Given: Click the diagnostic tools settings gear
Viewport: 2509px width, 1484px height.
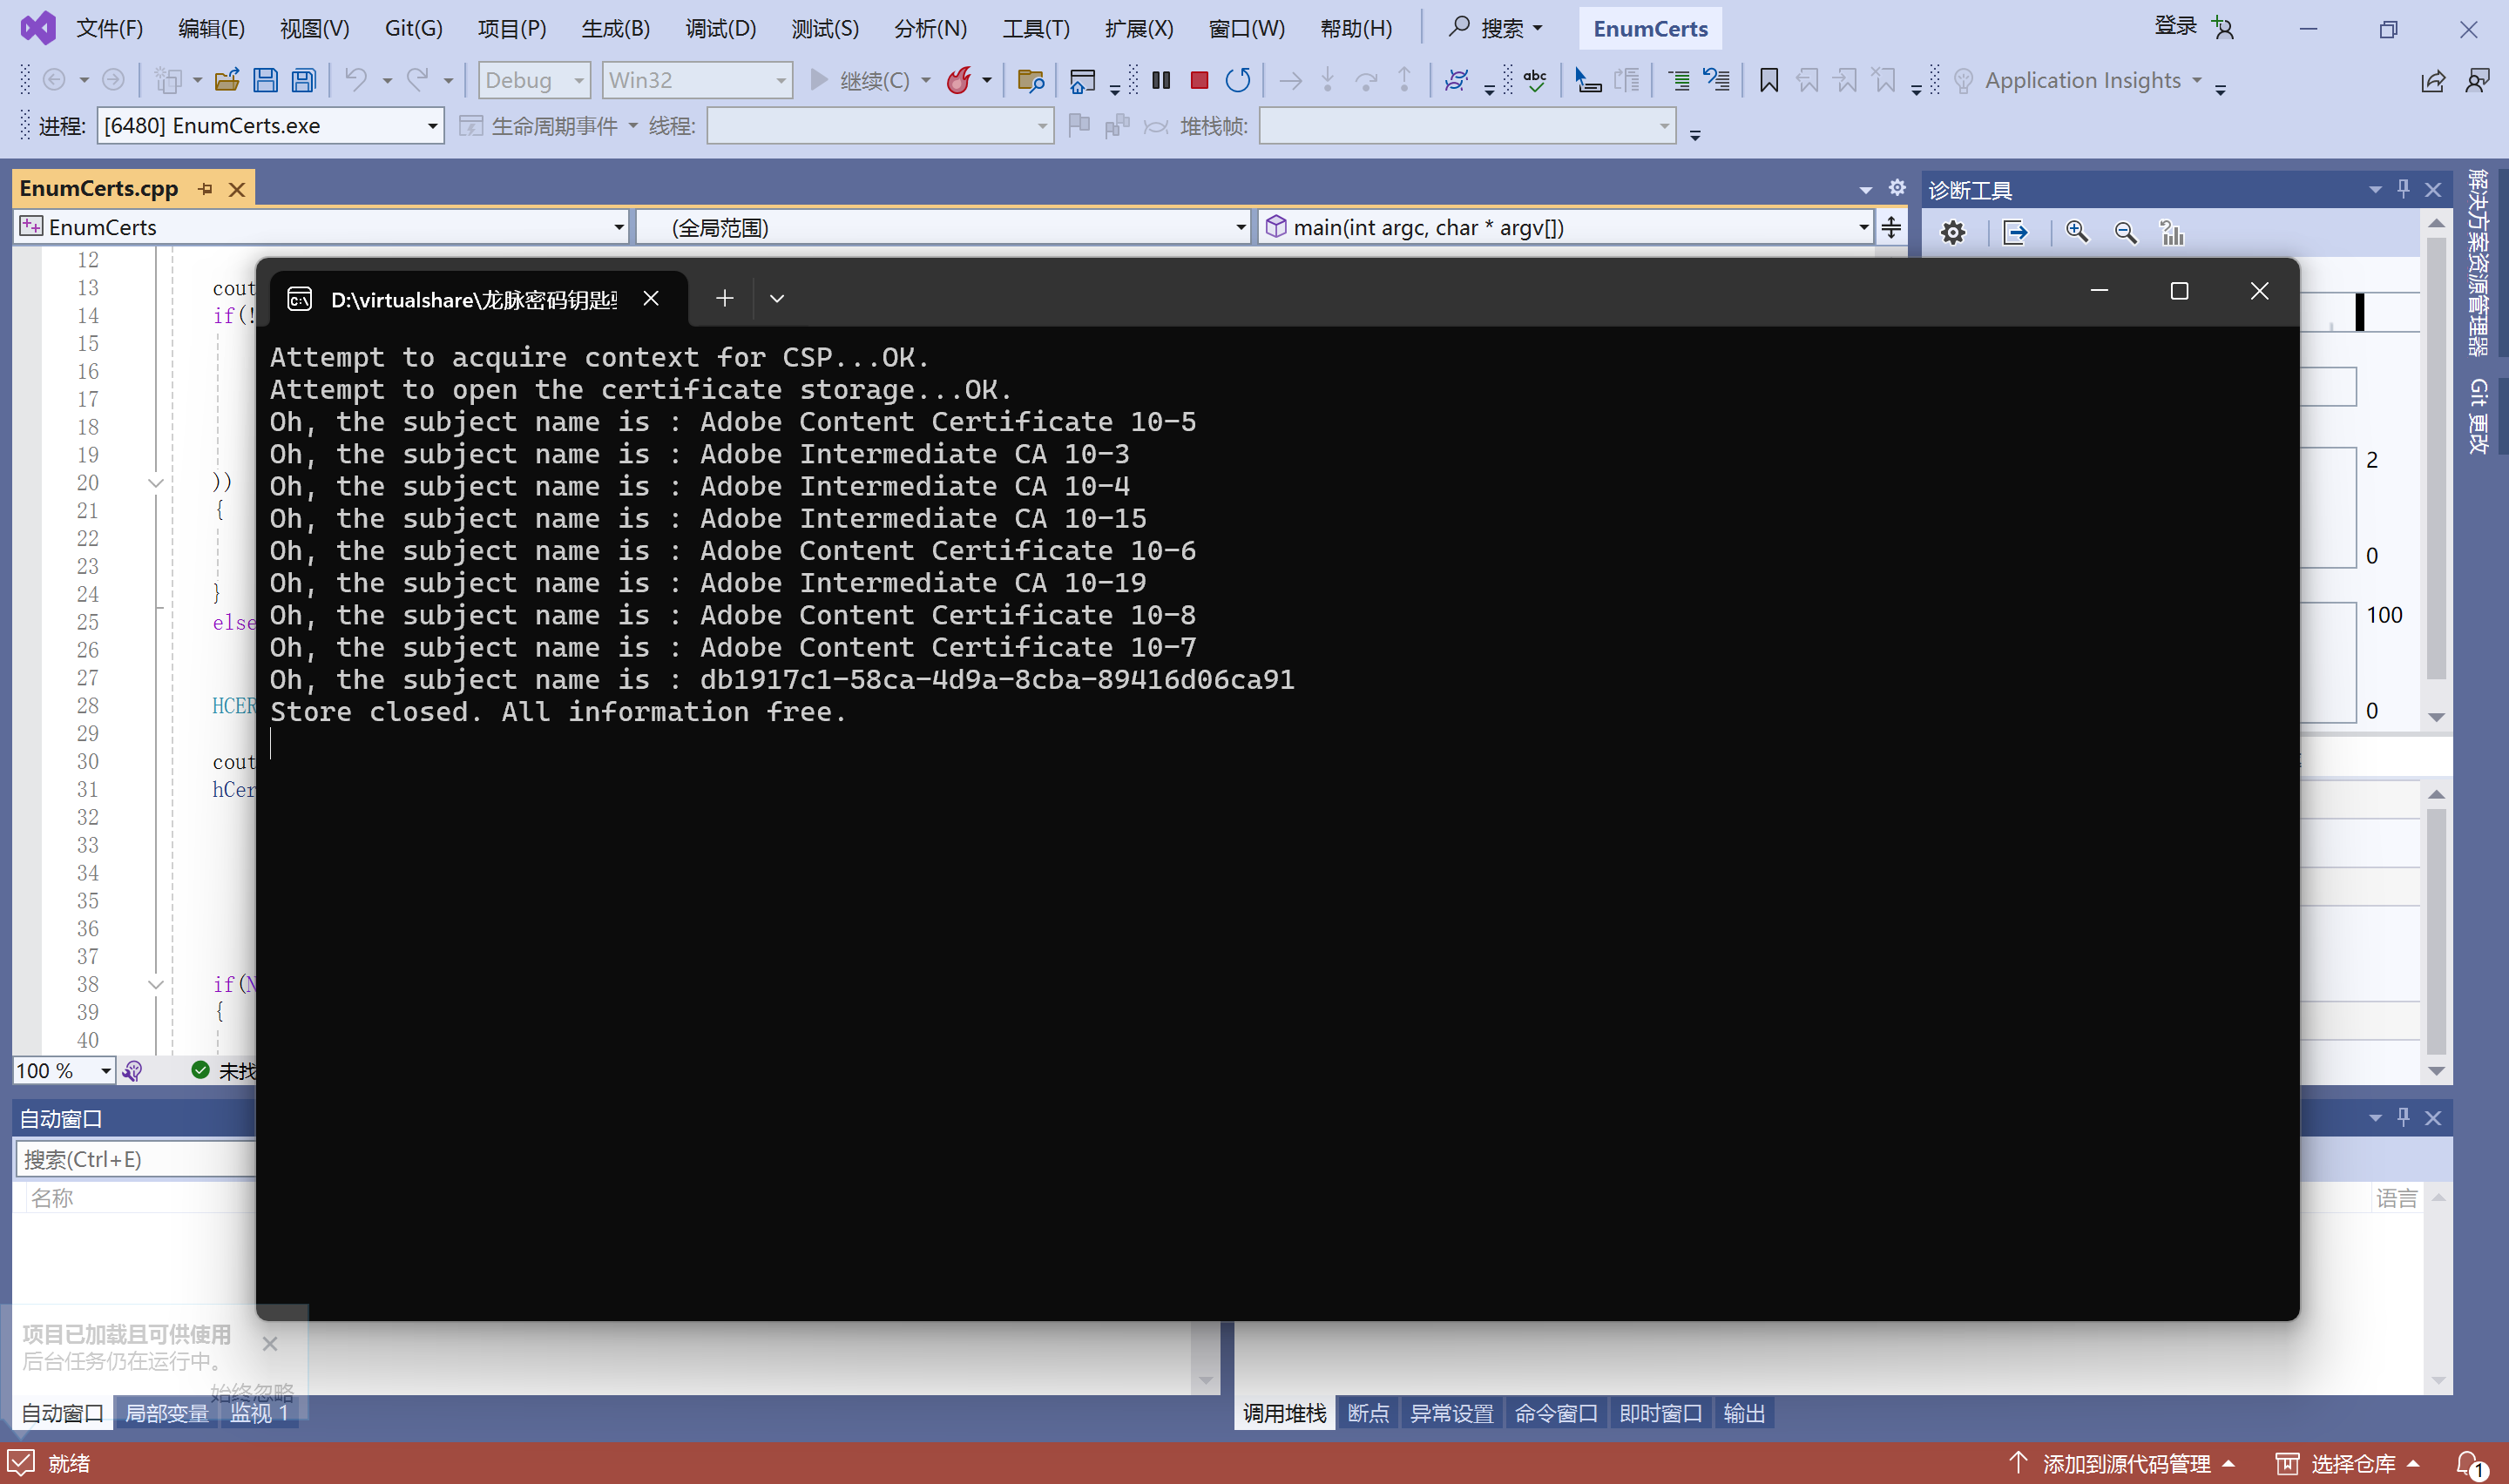Looking at the screenshot, I should coord(1952,233).
